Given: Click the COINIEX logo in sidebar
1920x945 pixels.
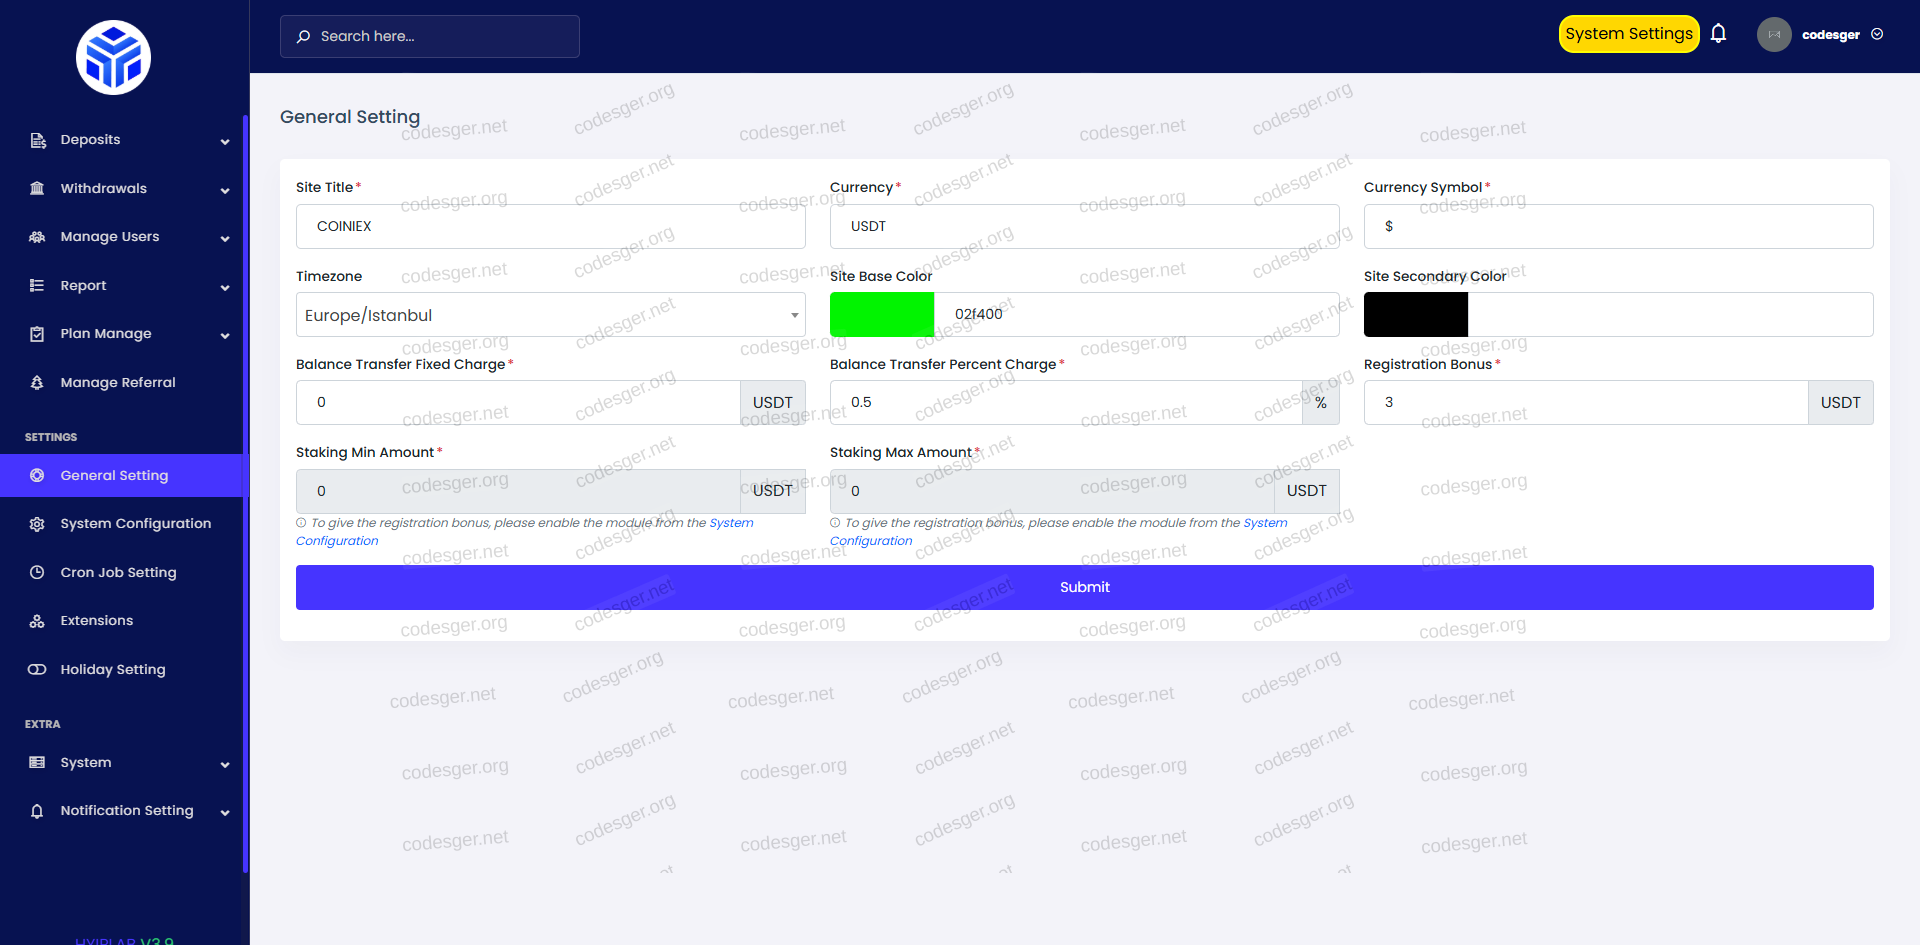Looking at the screenshot, I should (x=113, y=58).
